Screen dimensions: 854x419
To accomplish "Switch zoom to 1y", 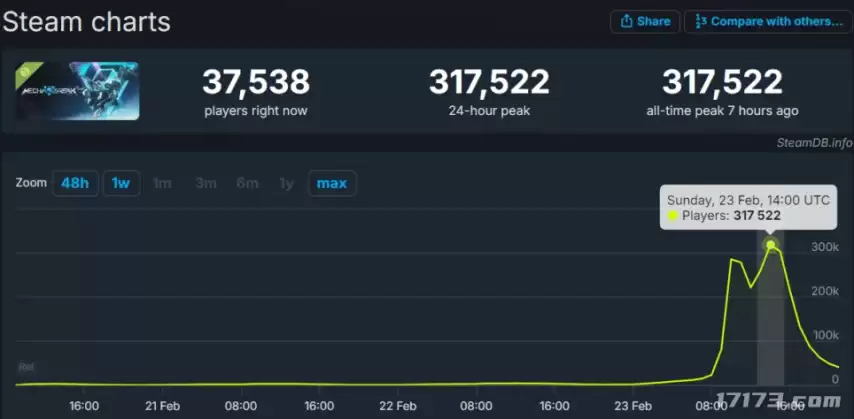I will [287, 184].
